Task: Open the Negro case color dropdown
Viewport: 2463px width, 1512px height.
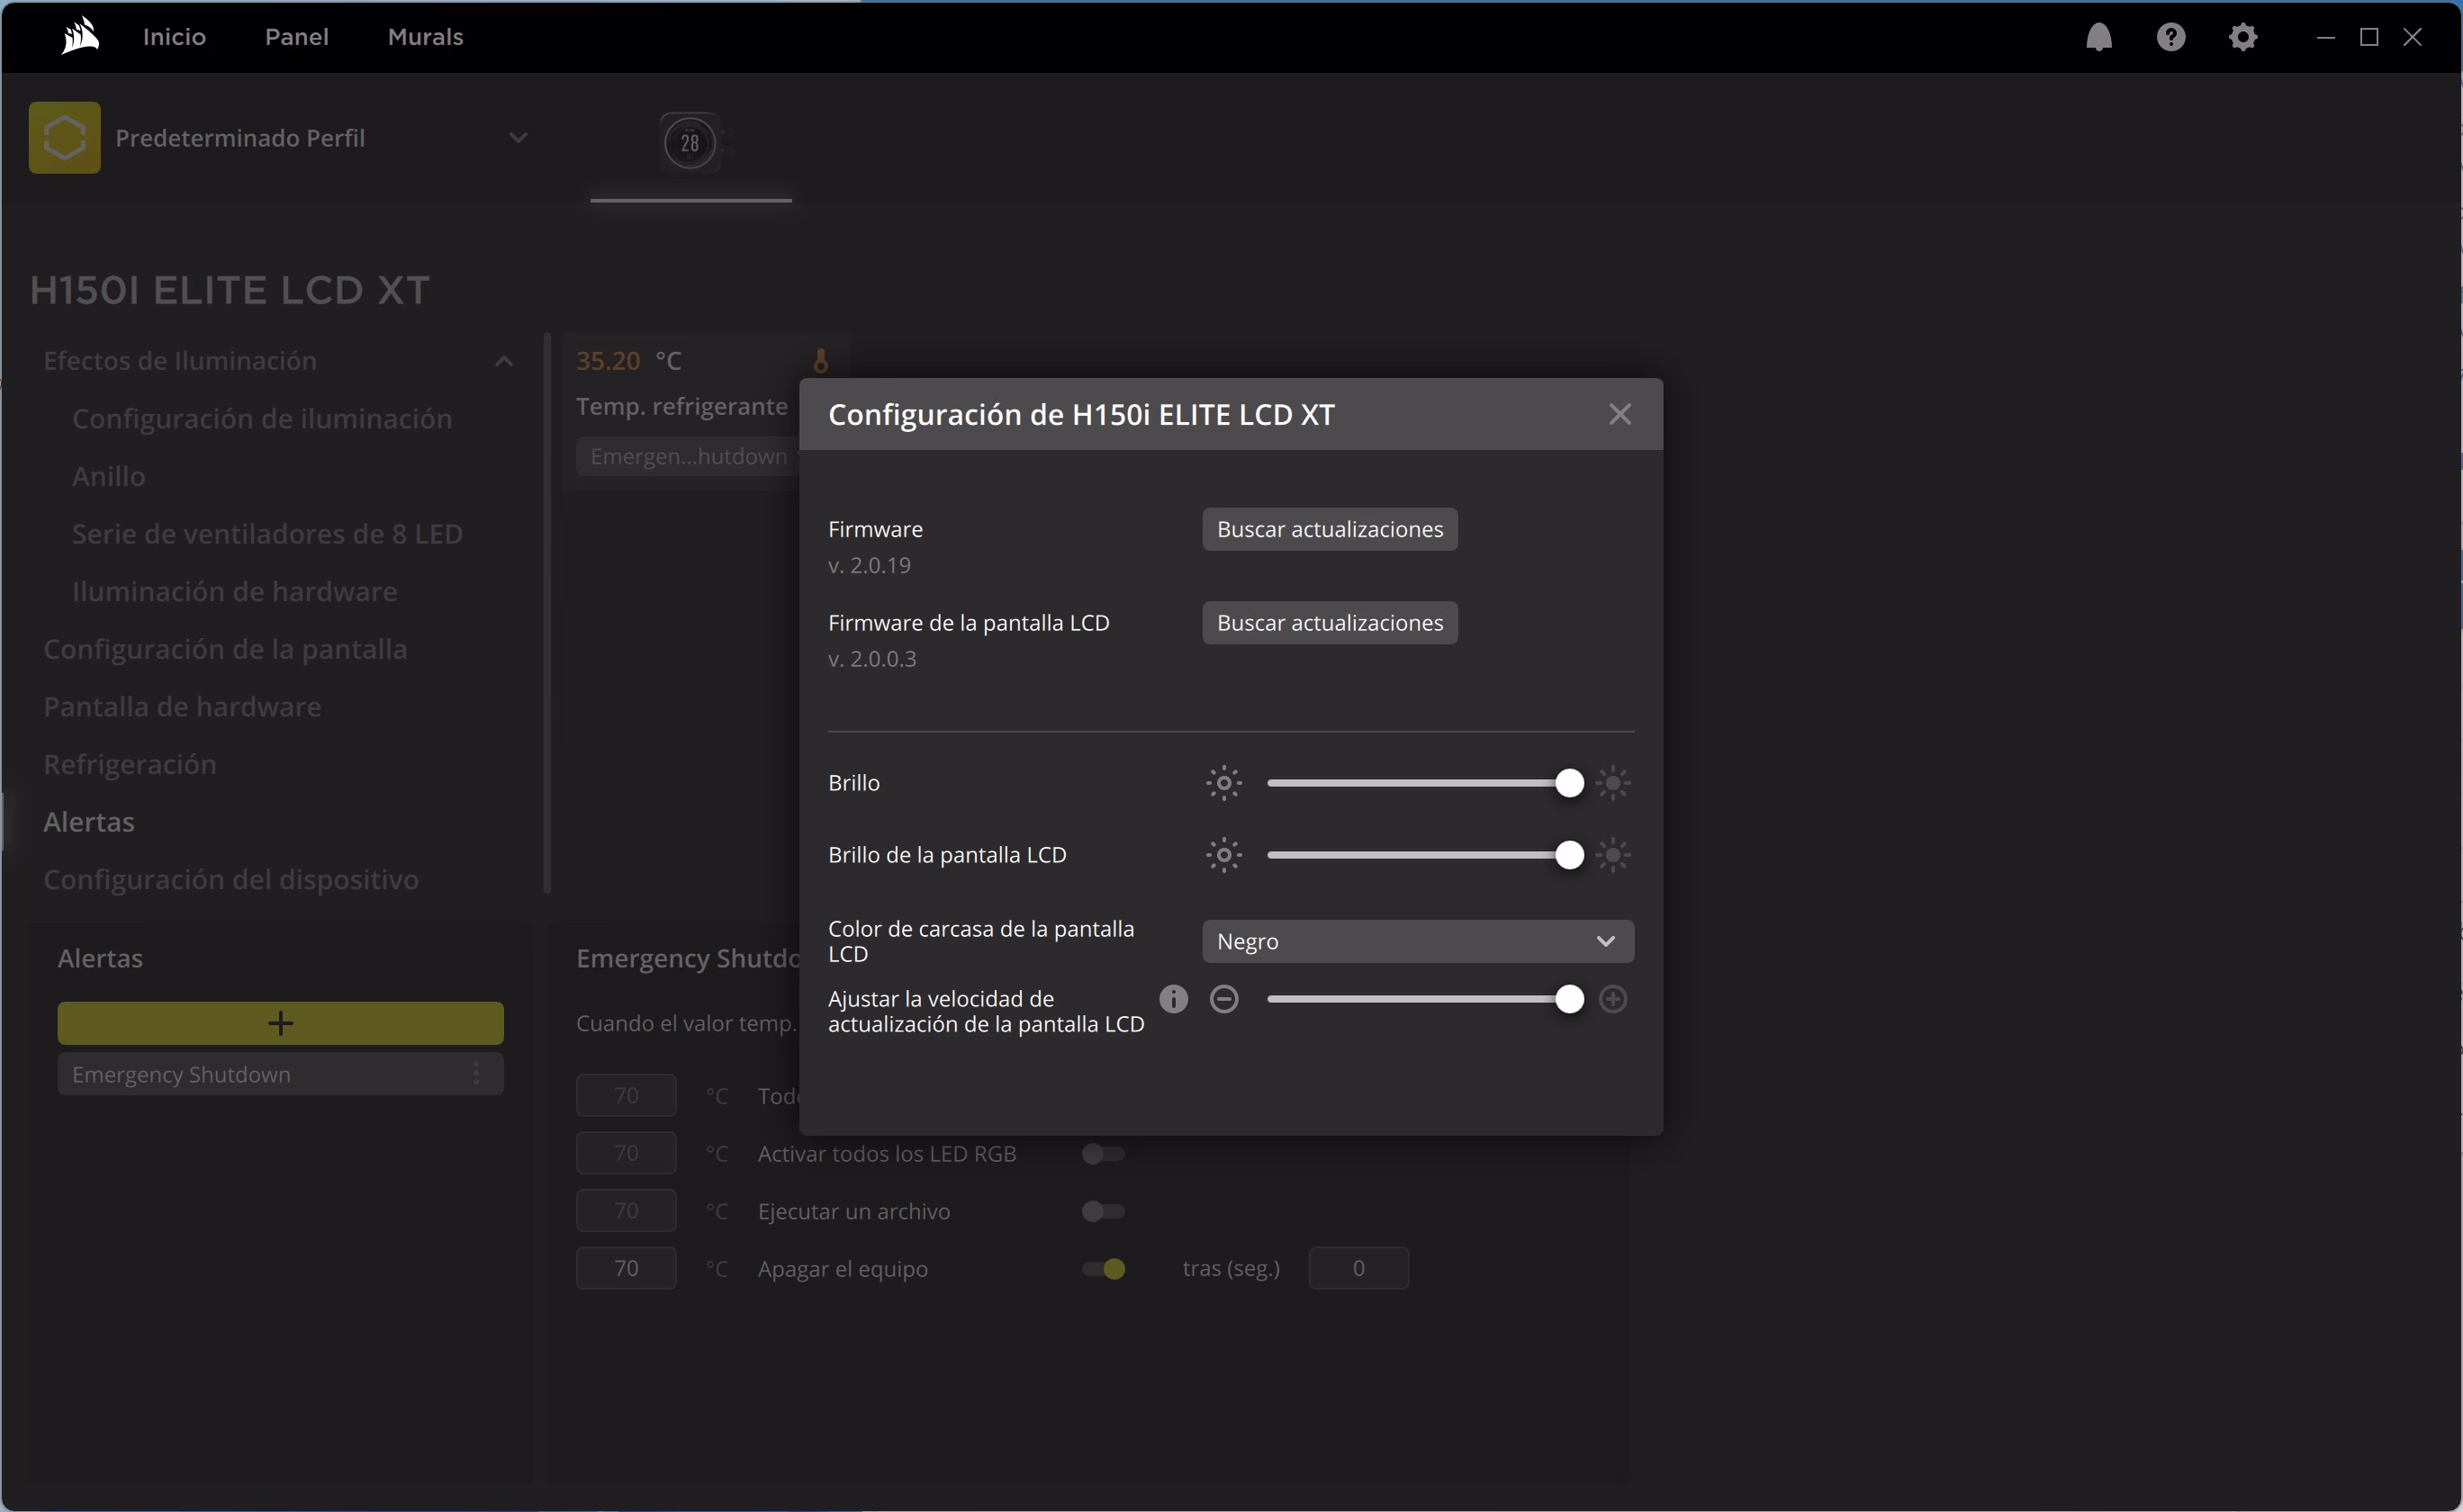Action: coord(1417,940)
